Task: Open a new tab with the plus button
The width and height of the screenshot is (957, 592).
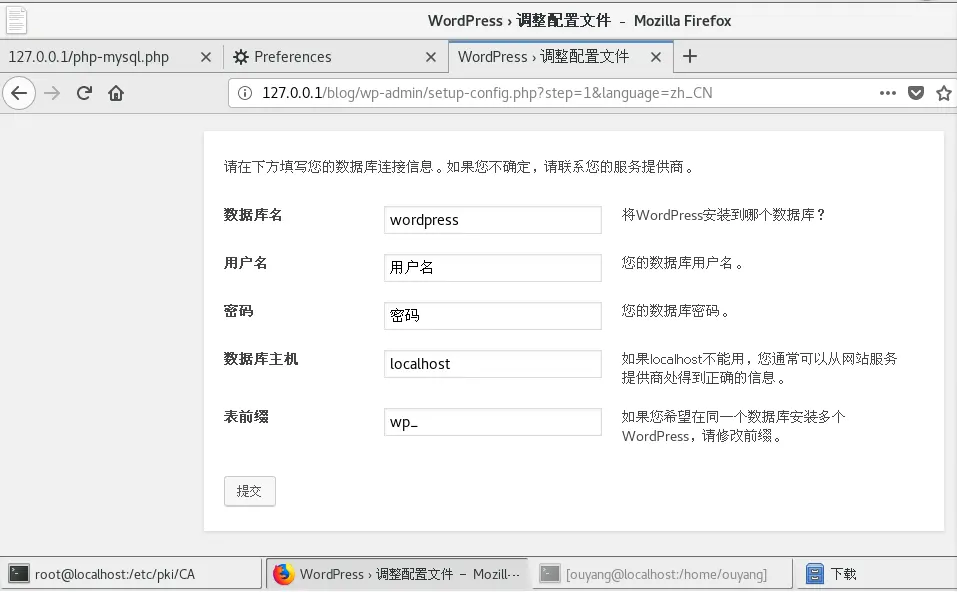Action: (690, 56)
